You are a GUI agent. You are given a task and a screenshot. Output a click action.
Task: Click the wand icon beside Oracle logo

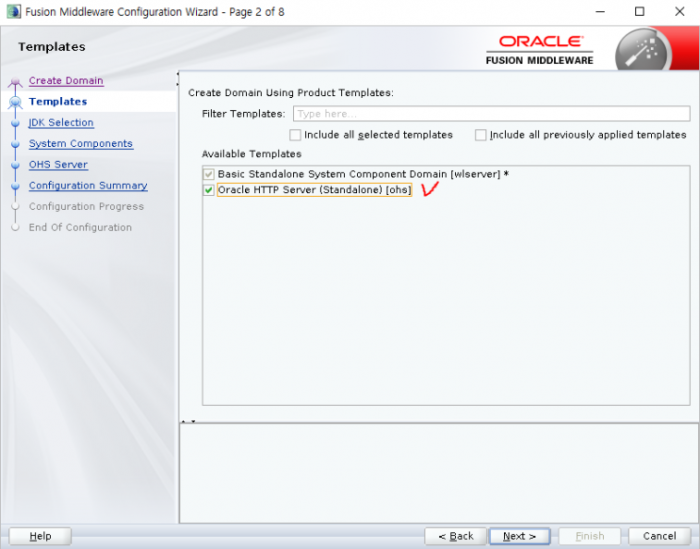point(643,51)
